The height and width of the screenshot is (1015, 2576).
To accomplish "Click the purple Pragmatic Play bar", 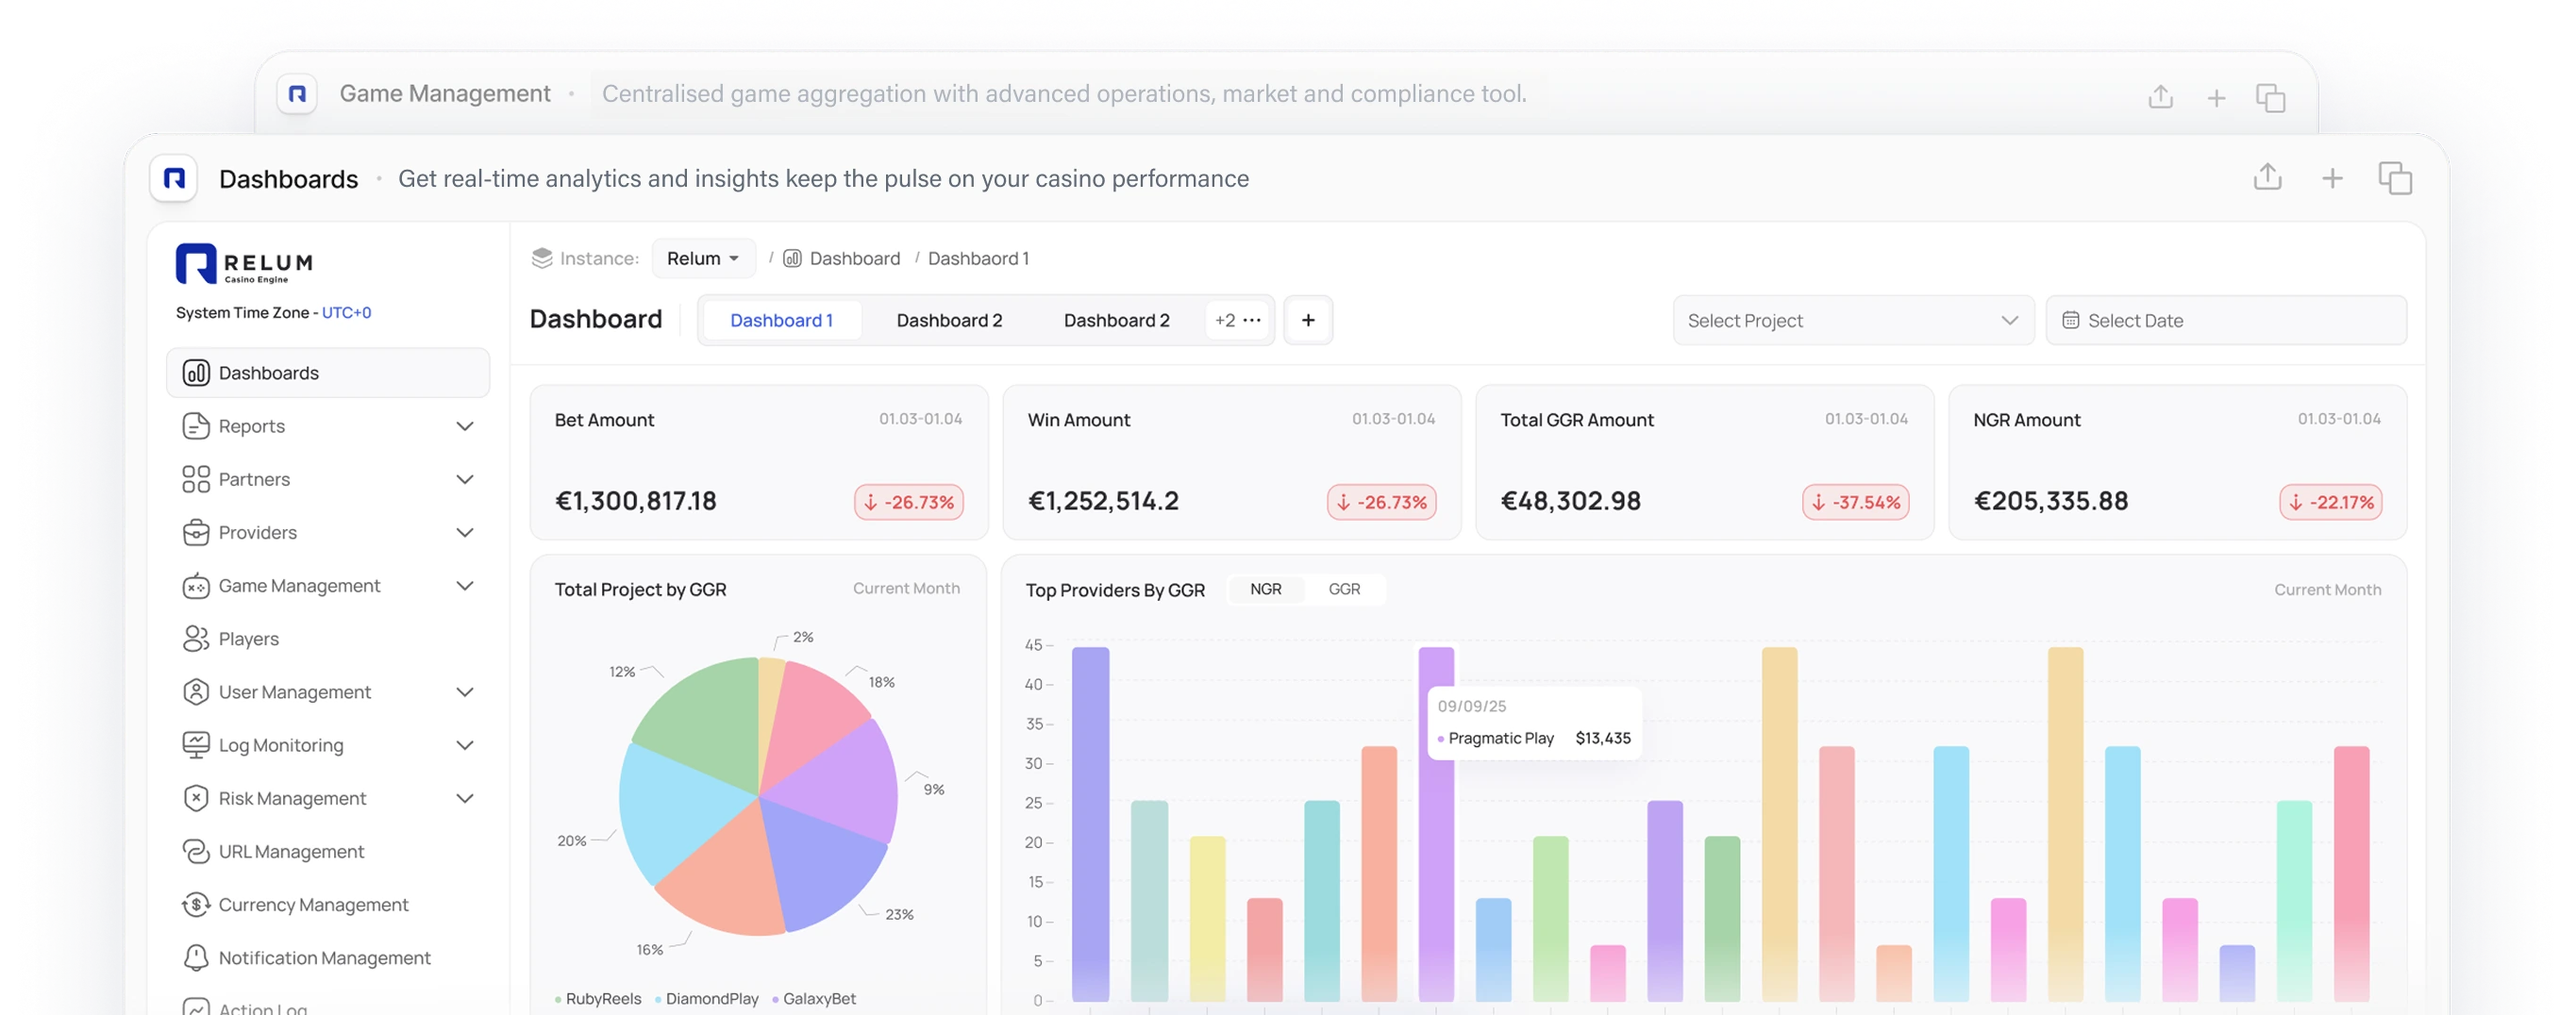I will tap(1436, 824).
